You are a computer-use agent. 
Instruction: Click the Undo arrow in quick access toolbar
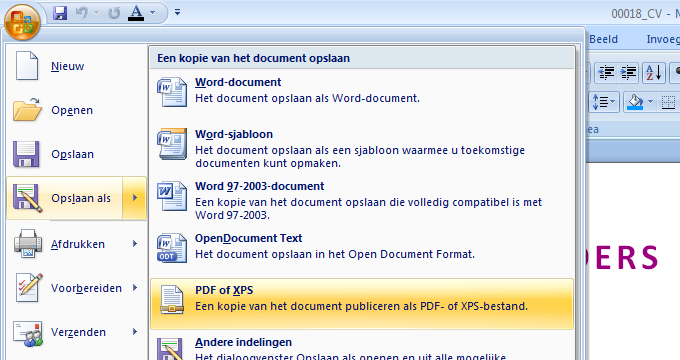[82, 13]
